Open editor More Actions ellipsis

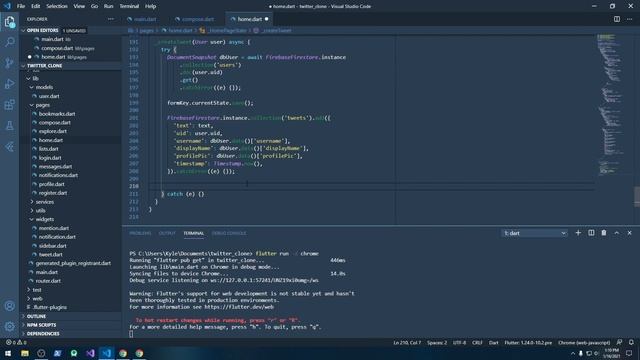(629, 19)
